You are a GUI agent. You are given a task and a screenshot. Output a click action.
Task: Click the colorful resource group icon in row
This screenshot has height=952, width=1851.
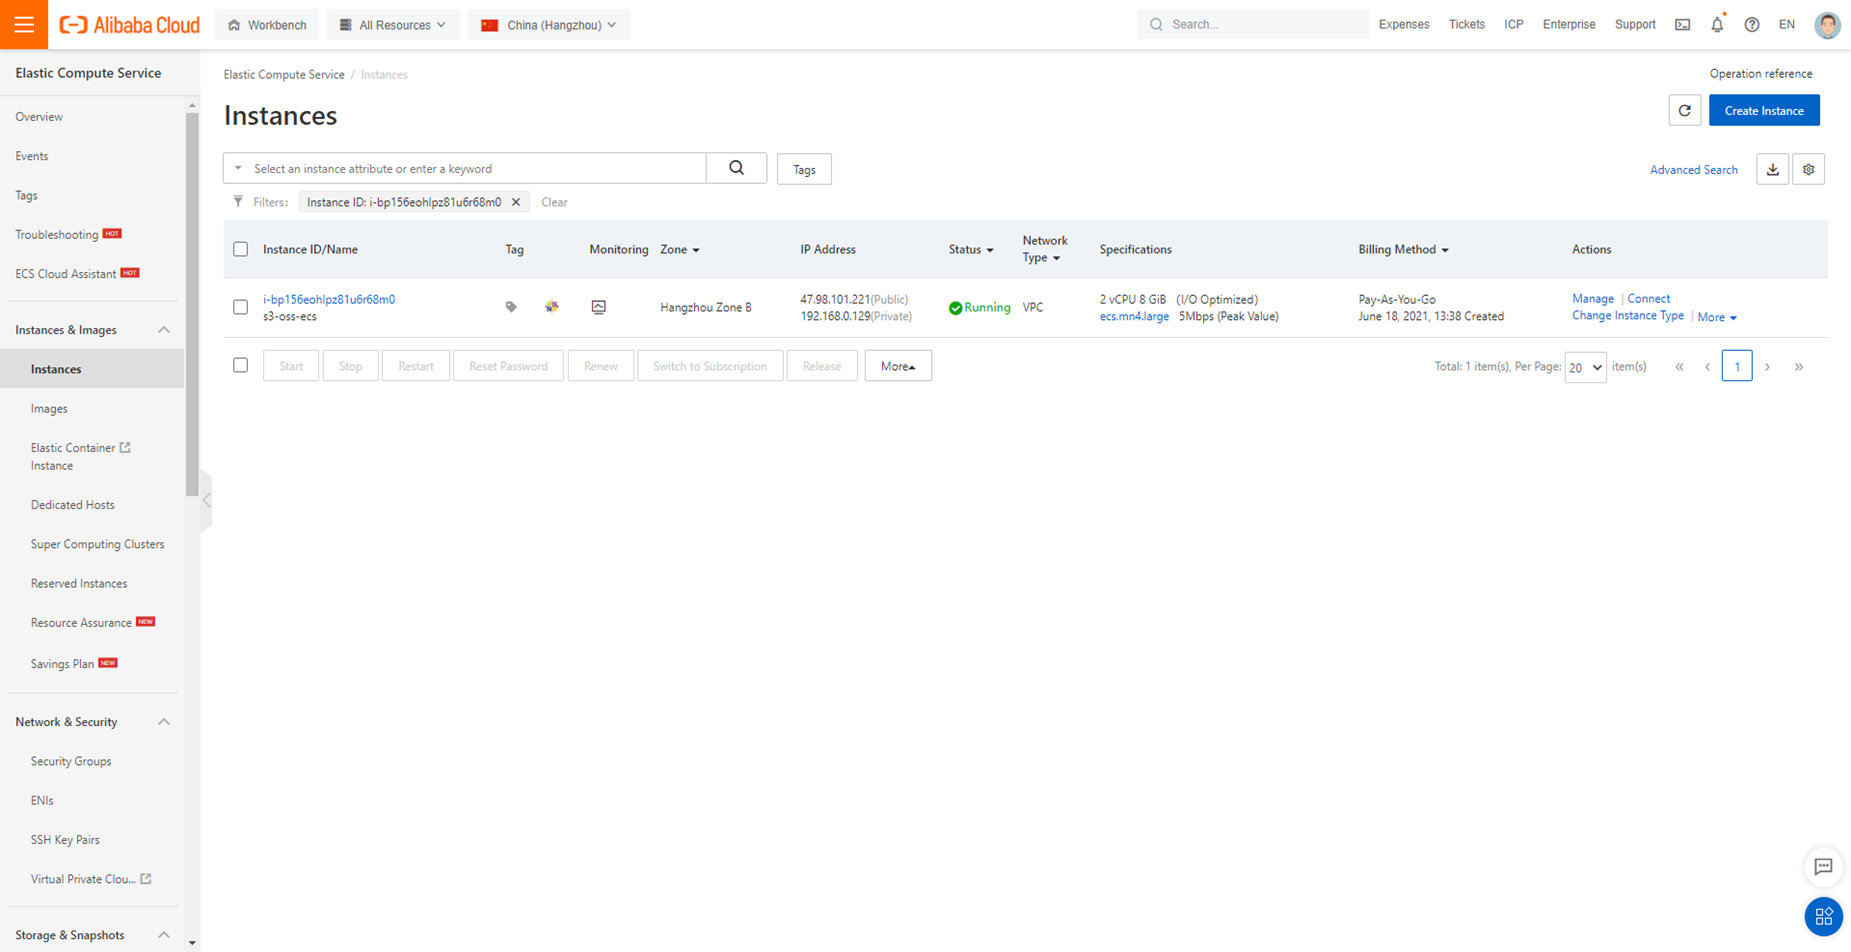coord(552,307)
